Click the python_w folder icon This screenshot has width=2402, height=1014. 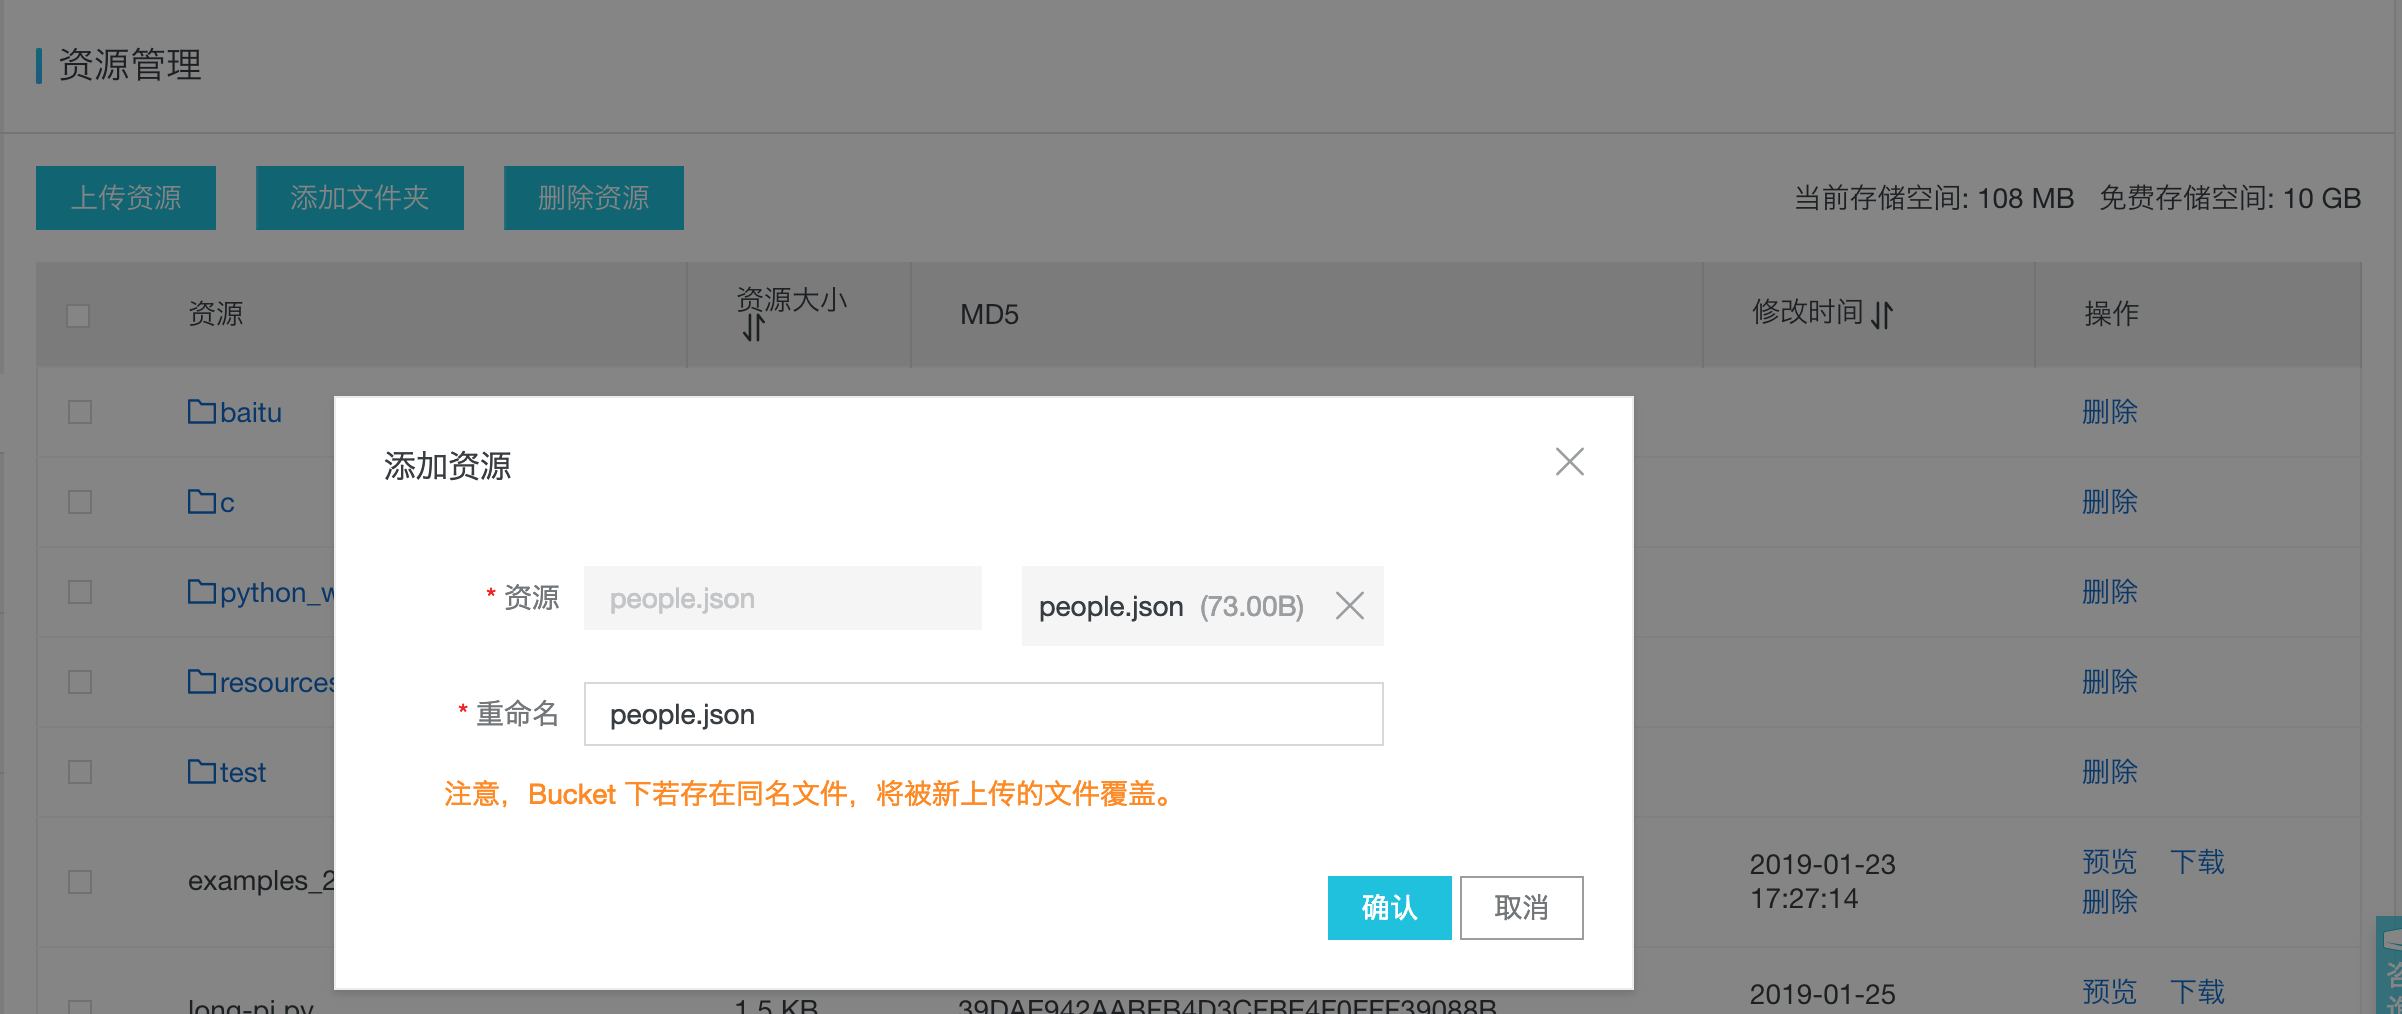(202, 591)
